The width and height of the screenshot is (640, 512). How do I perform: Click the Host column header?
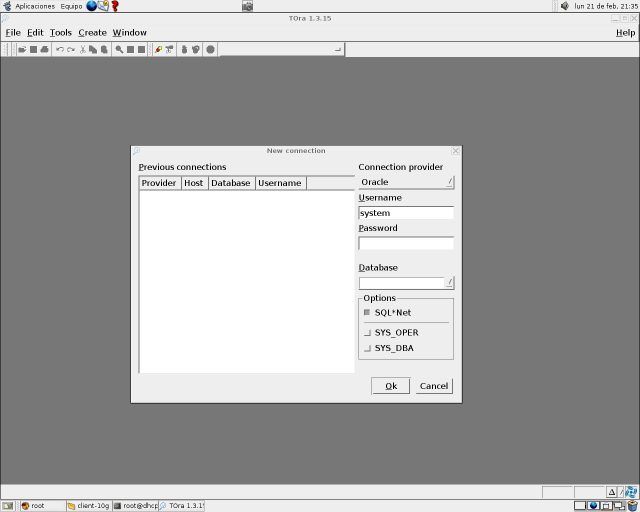(193, 183)
